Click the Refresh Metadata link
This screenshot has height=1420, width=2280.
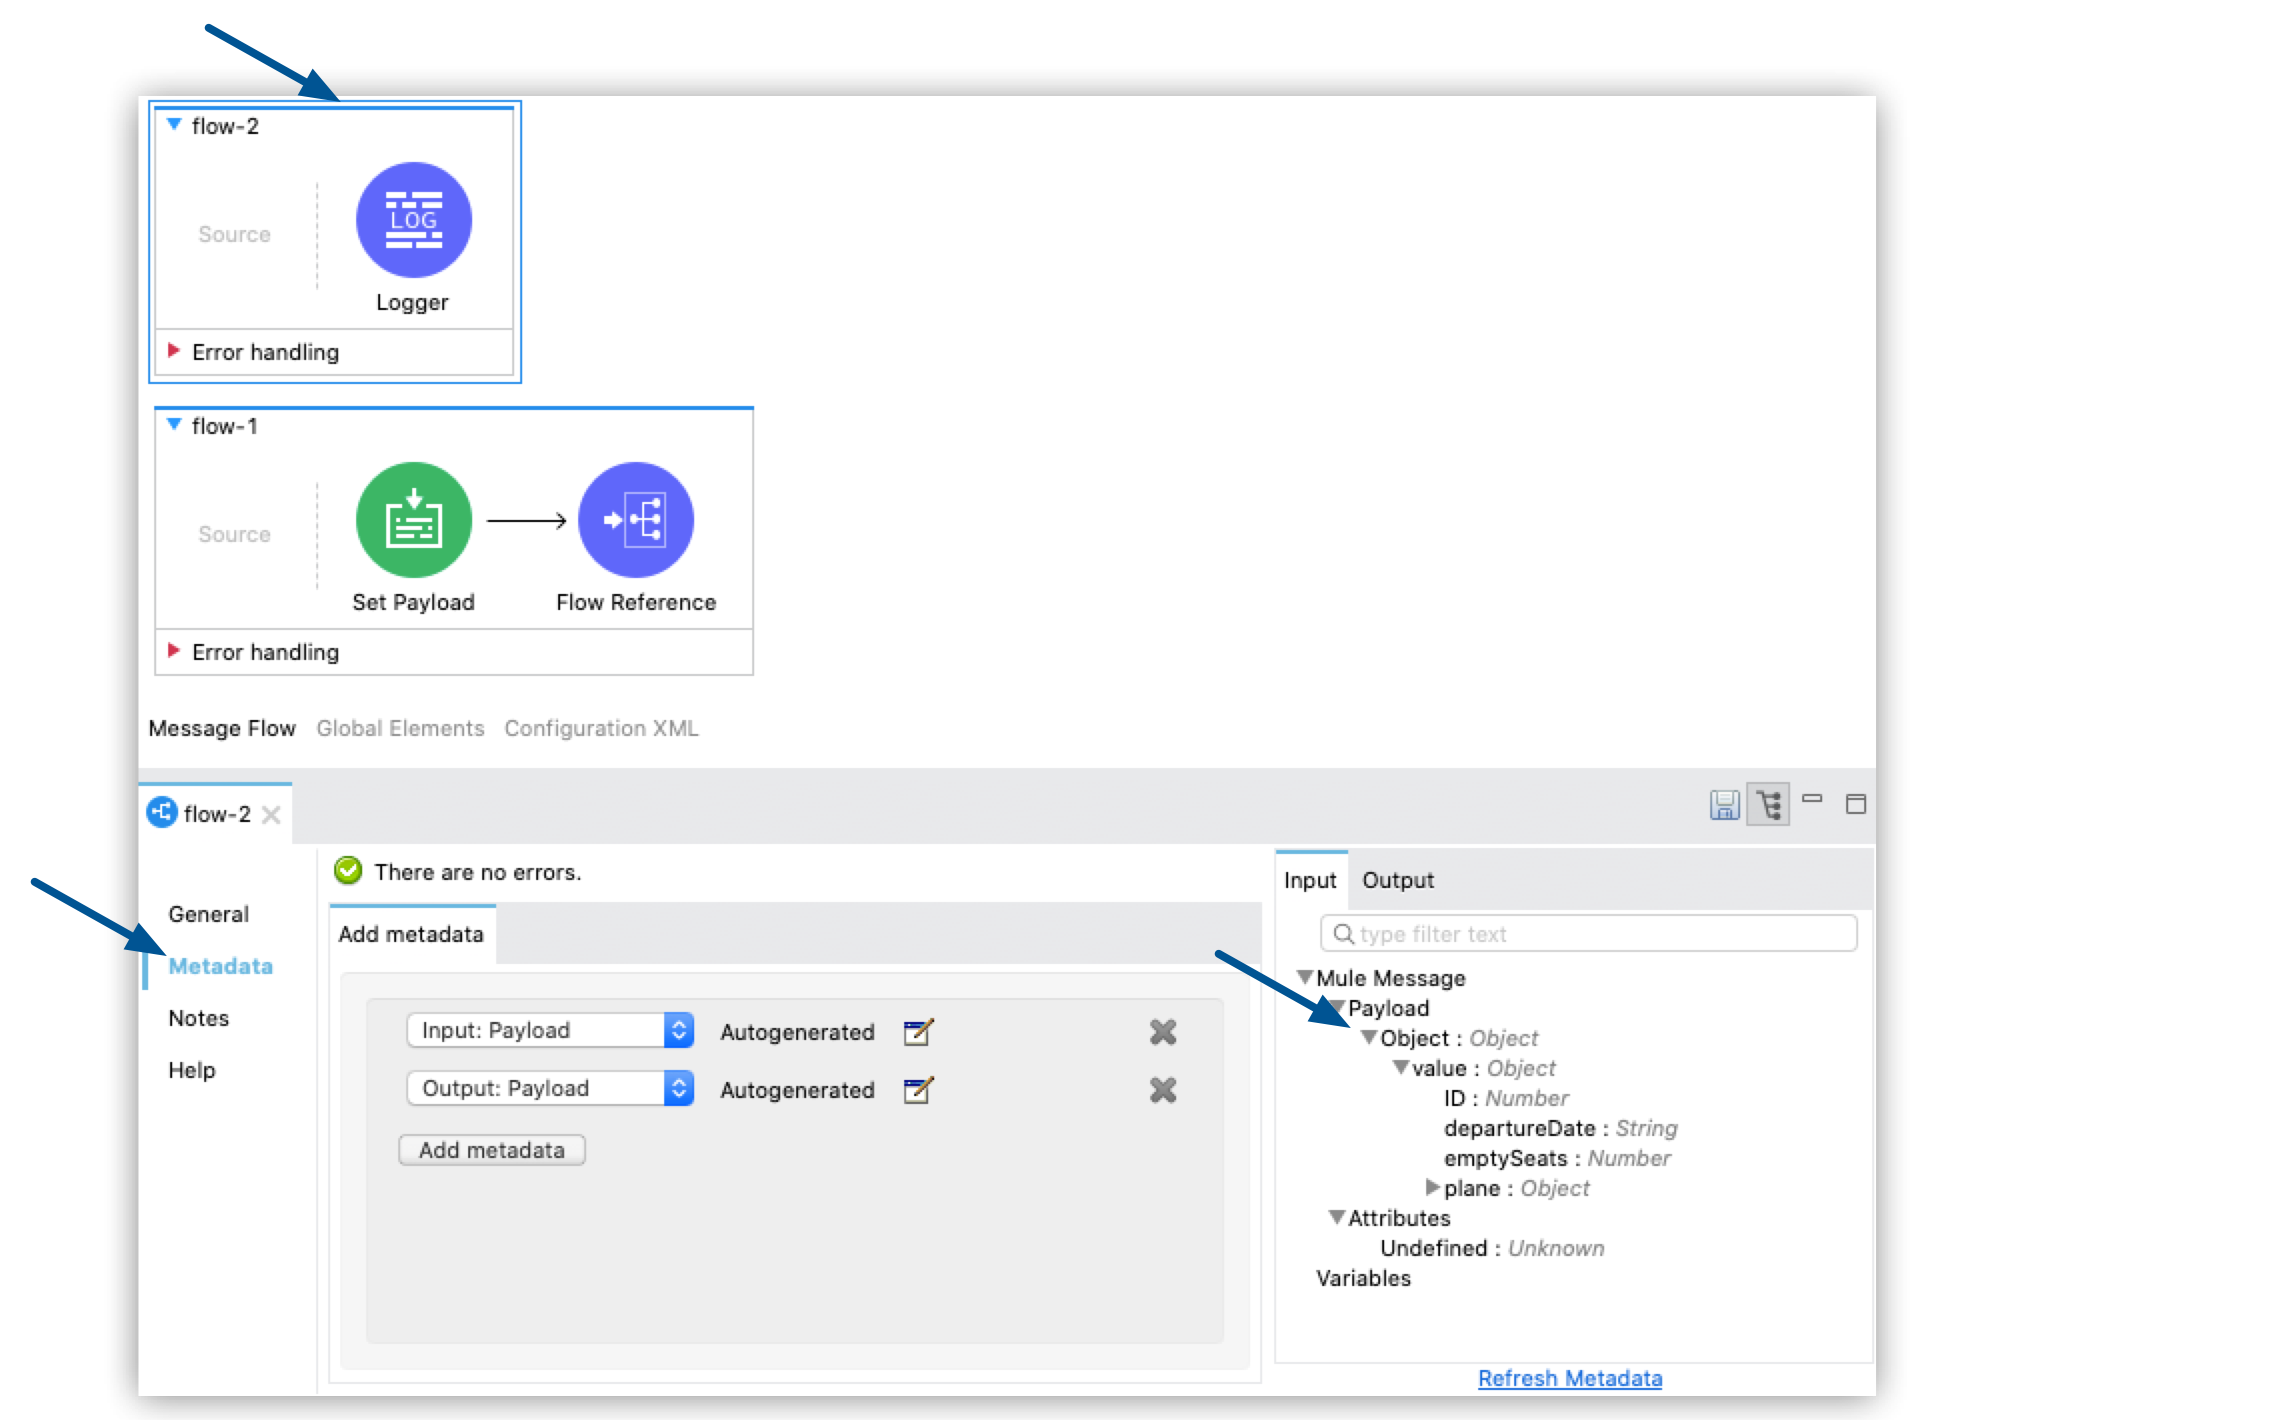click(1569, 1378)
